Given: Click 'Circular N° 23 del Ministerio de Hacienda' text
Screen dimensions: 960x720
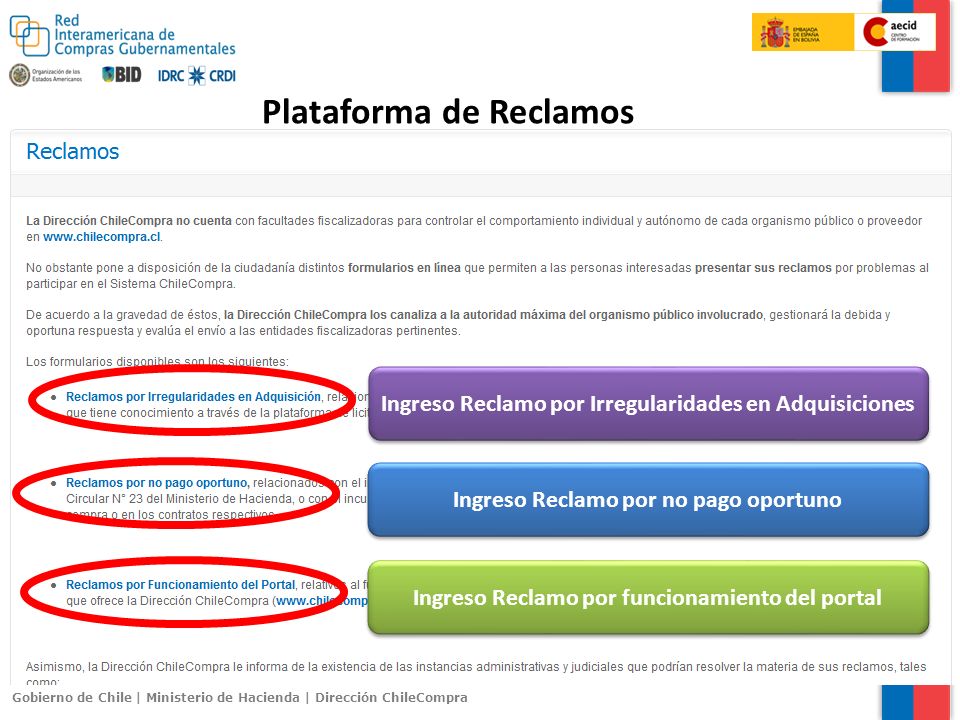Looking at the screenshot, I should pos(179,499).
